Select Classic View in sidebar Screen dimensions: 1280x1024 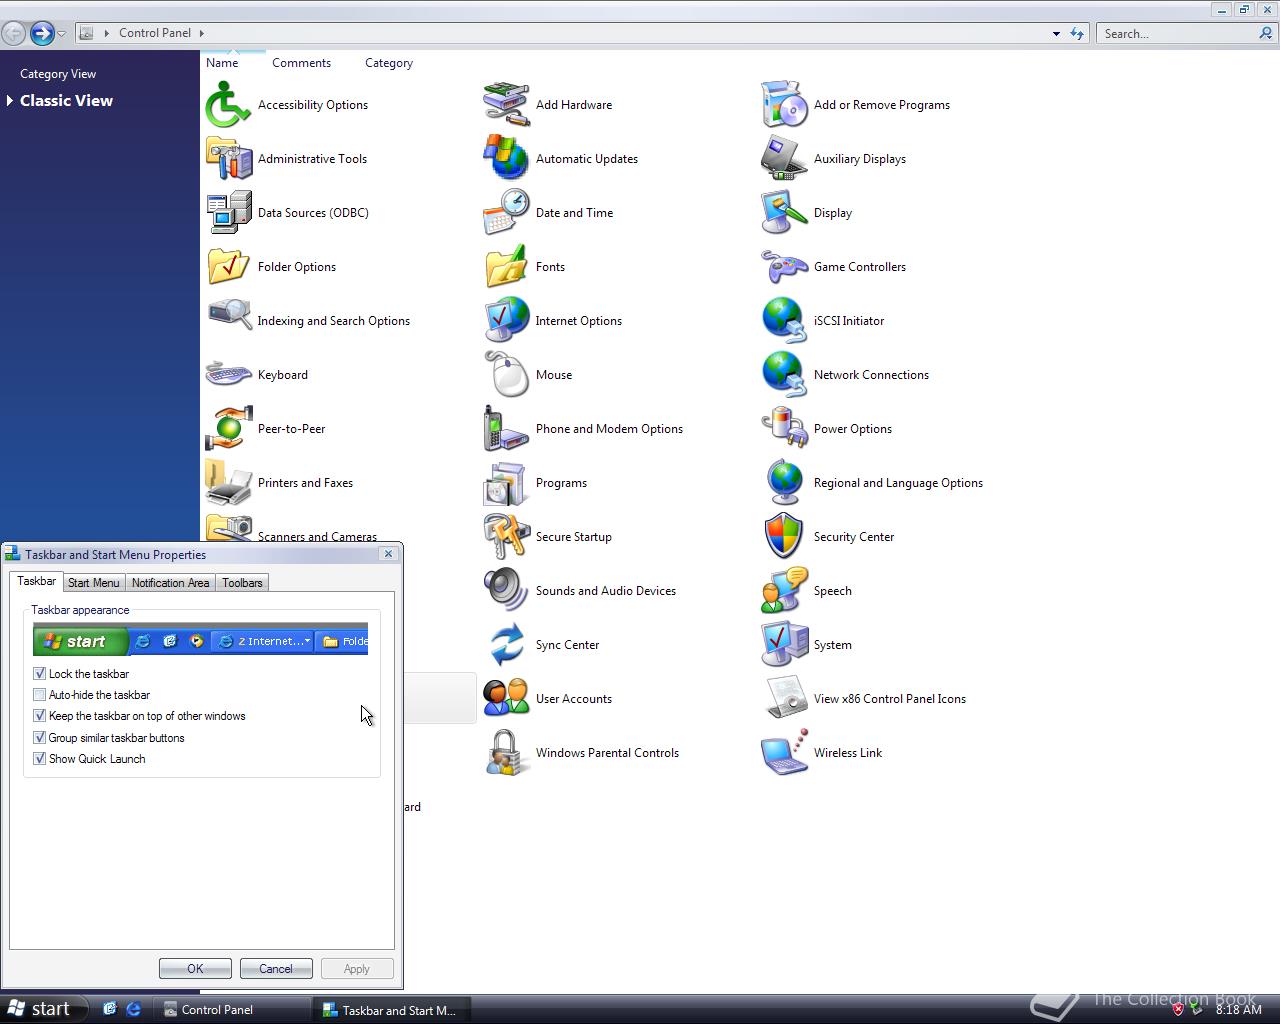pos(66,101)
